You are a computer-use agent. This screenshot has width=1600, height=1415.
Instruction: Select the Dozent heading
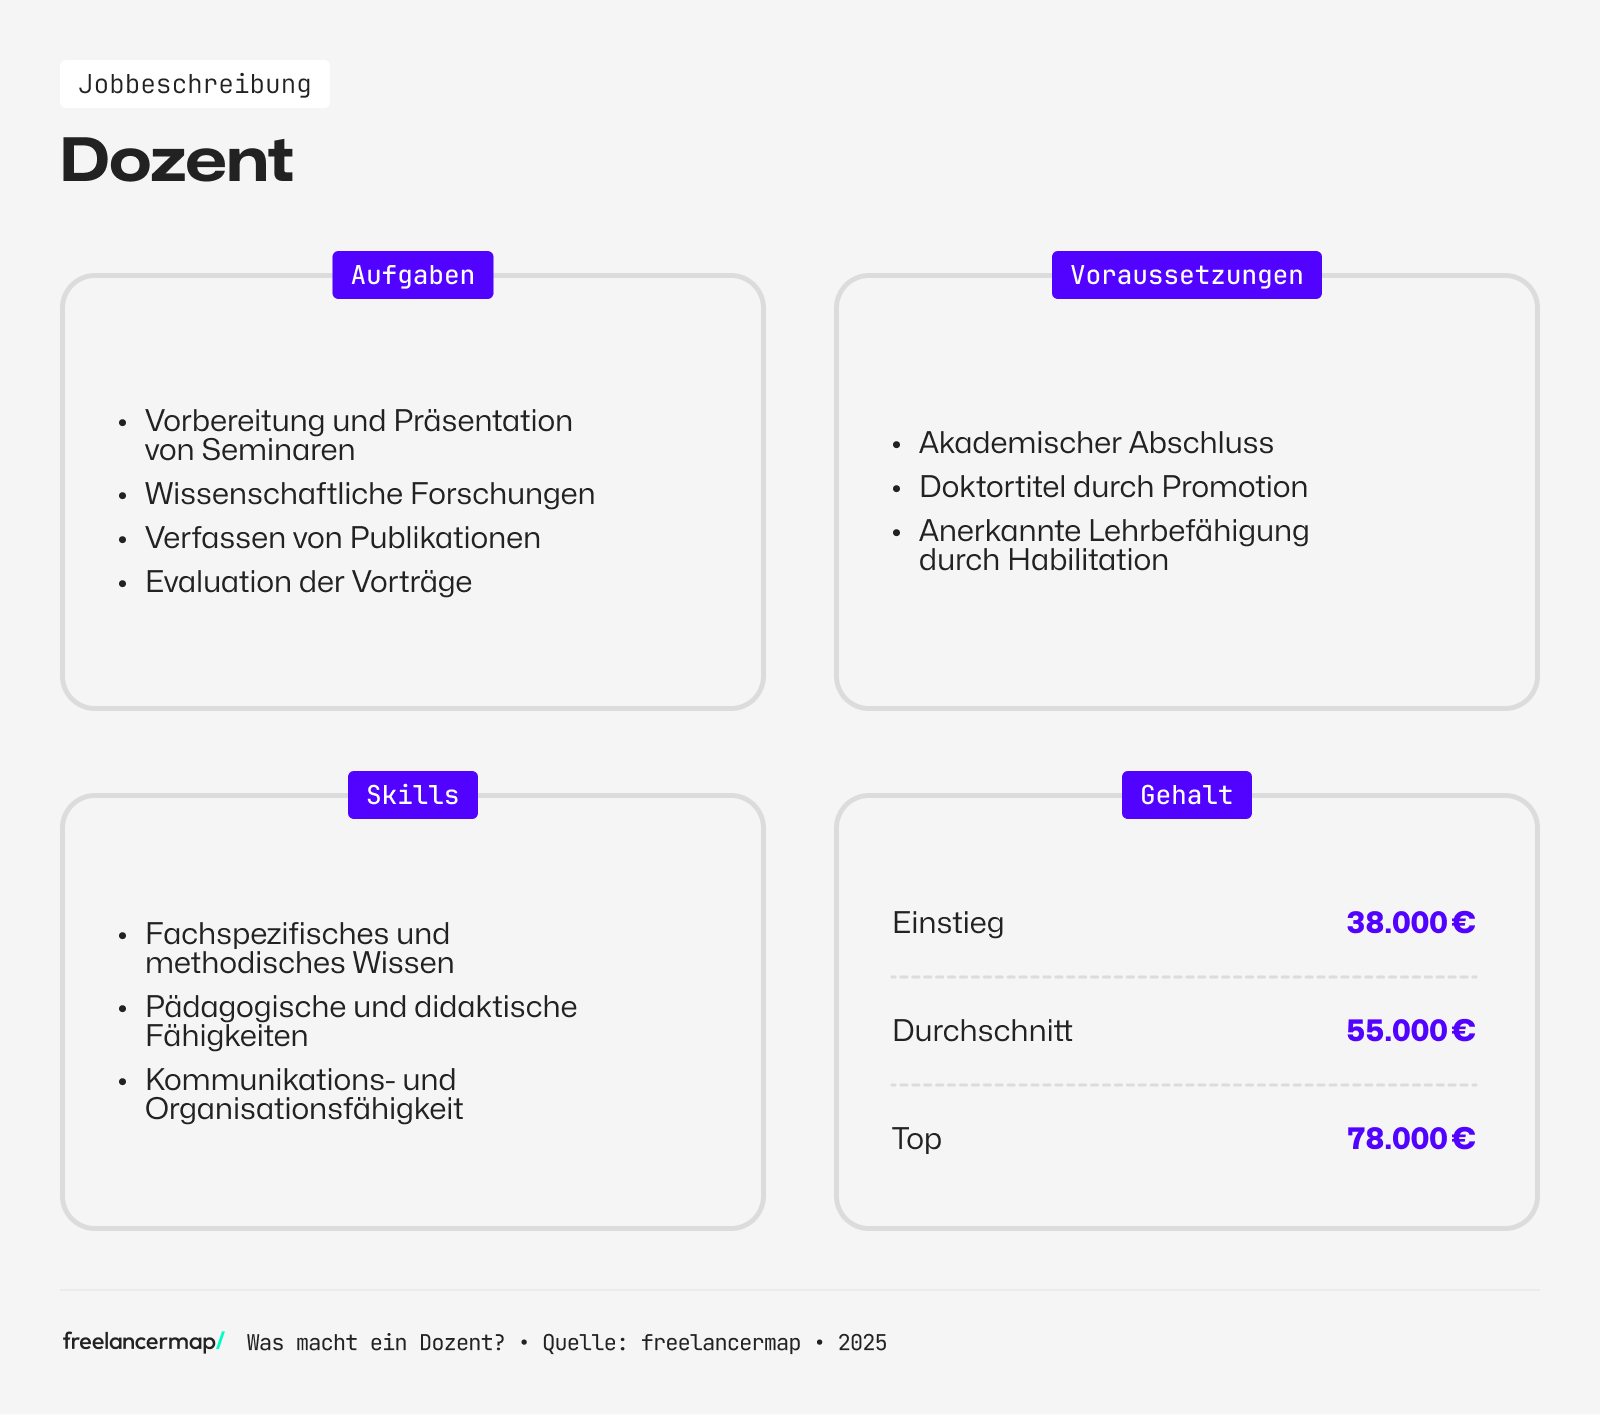pyautogui.click(x=176, y=158)
